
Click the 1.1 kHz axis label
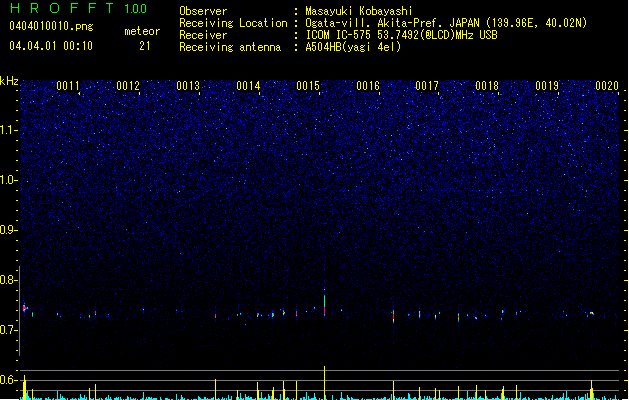pyautogui.click(x=8, y=130)
